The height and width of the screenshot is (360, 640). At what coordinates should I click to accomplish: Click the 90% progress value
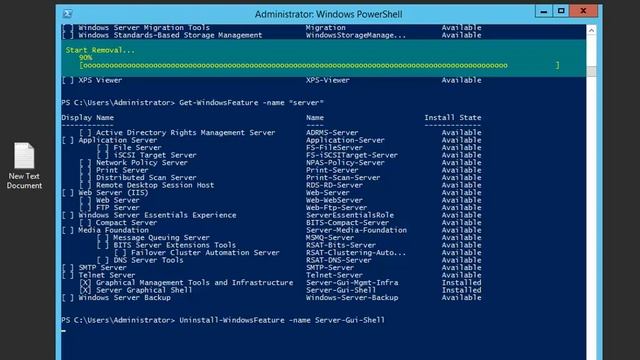pos(85,58)
